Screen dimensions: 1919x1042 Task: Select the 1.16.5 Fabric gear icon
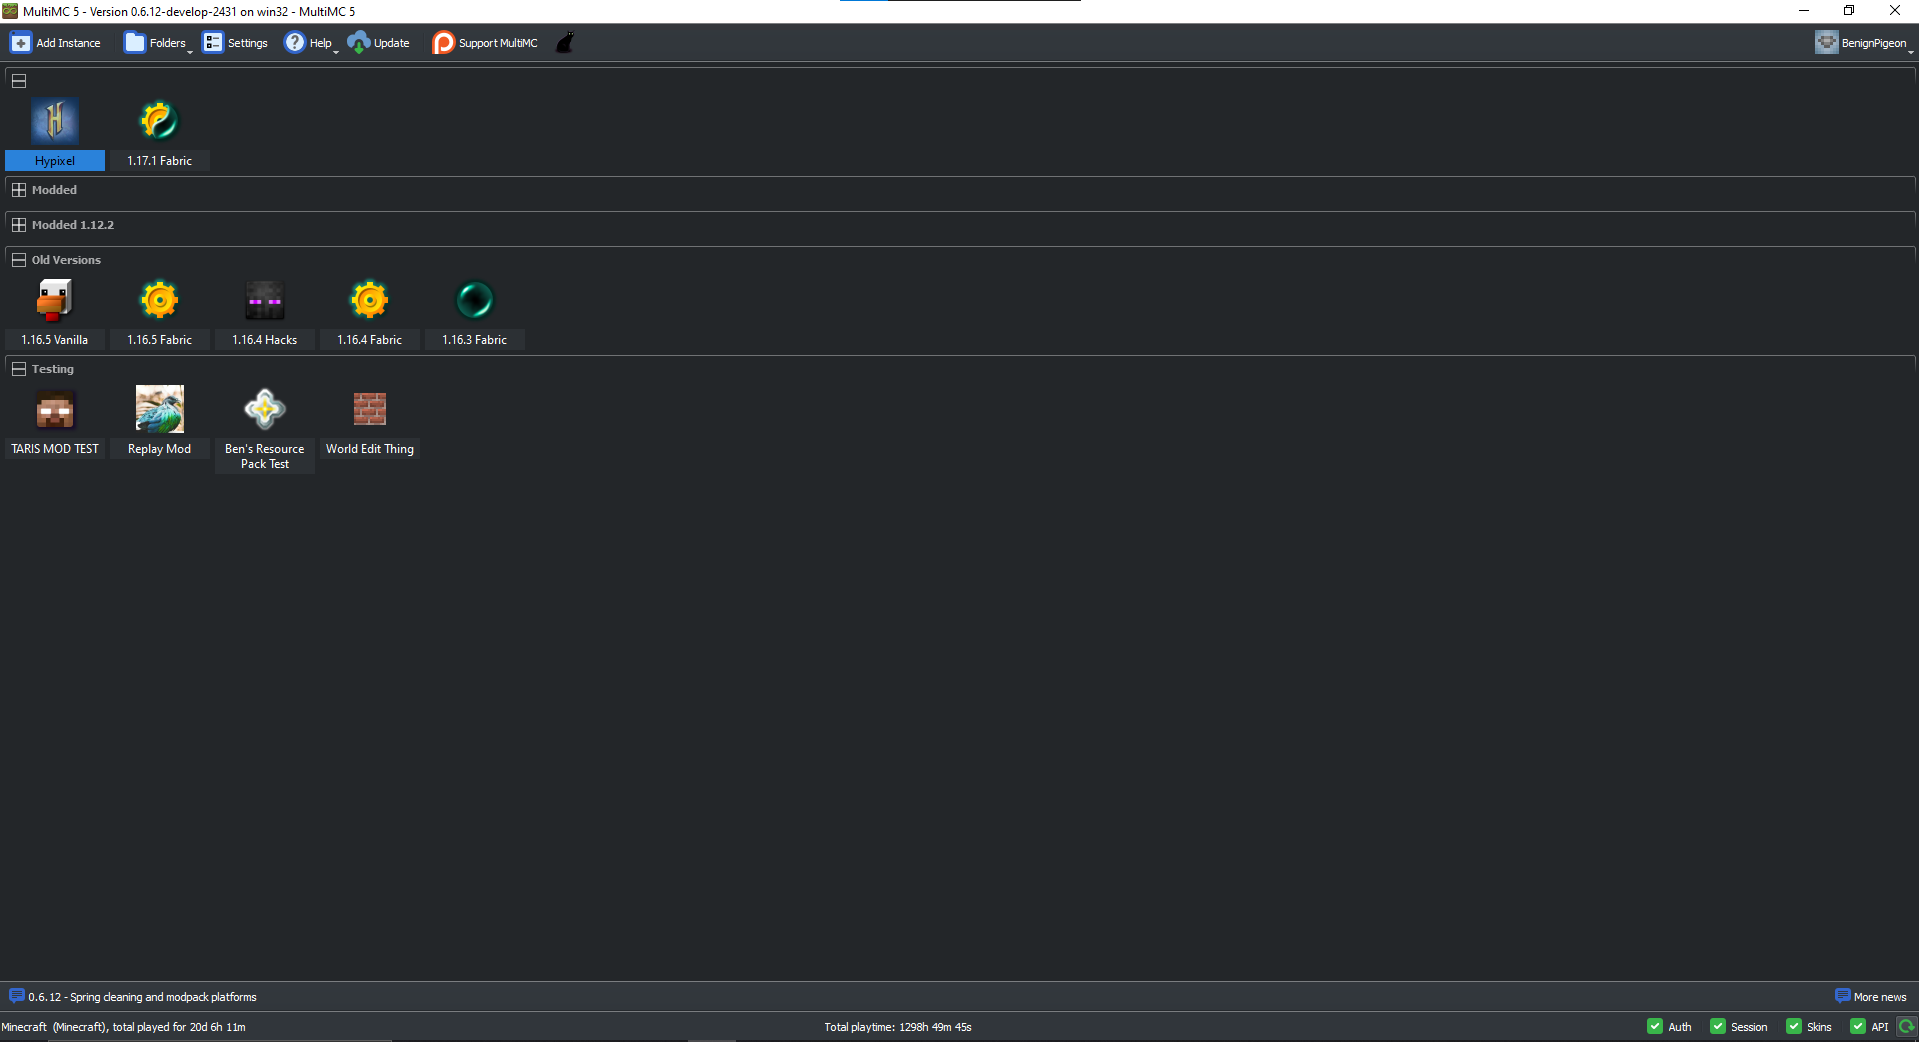(159, 300)
